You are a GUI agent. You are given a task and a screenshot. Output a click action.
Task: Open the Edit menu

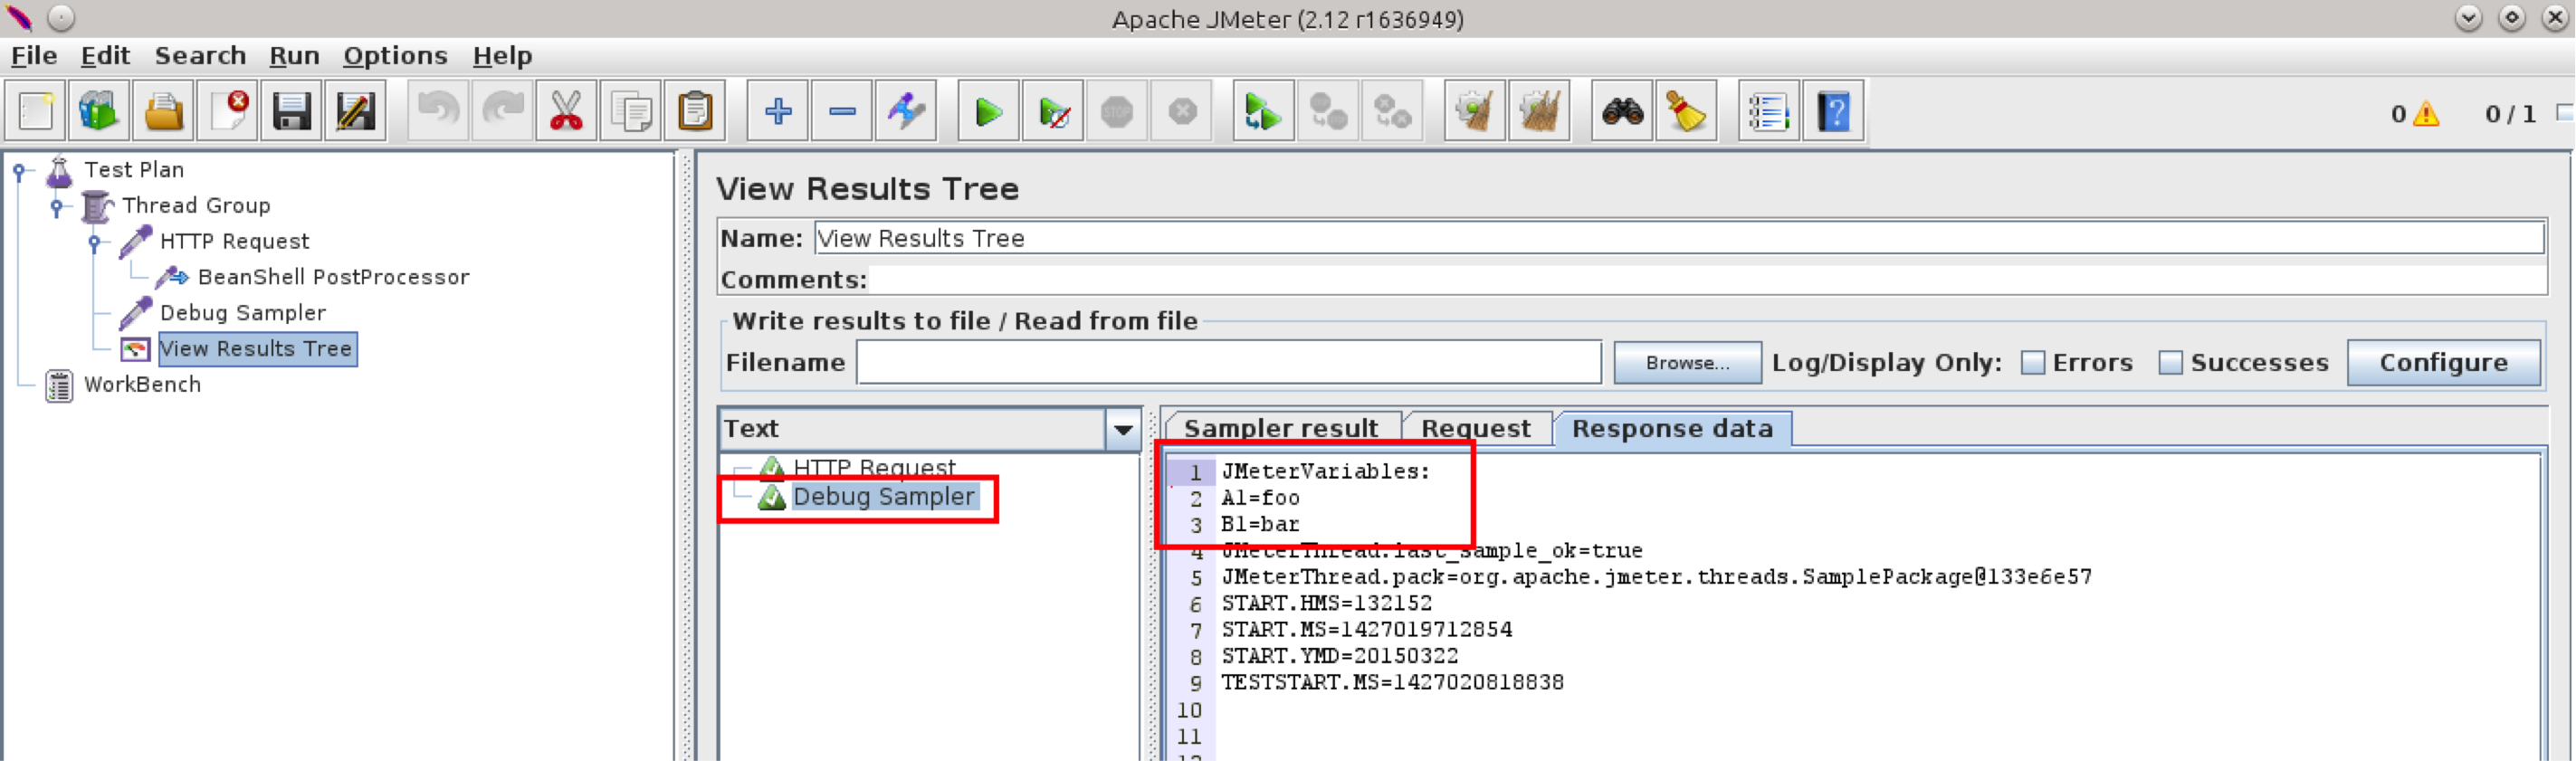[105, 56]
